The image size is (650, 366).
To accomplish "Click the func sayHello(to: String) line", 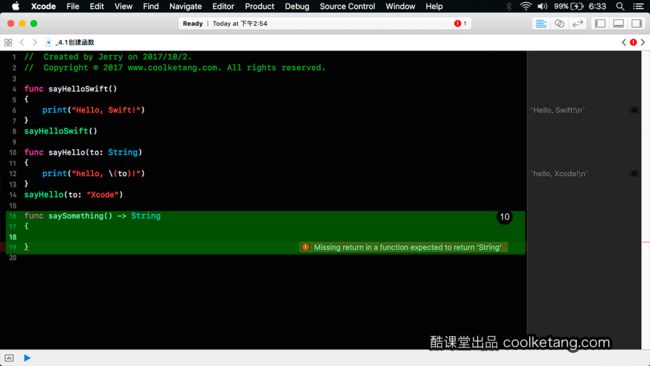I will point(83,153).
